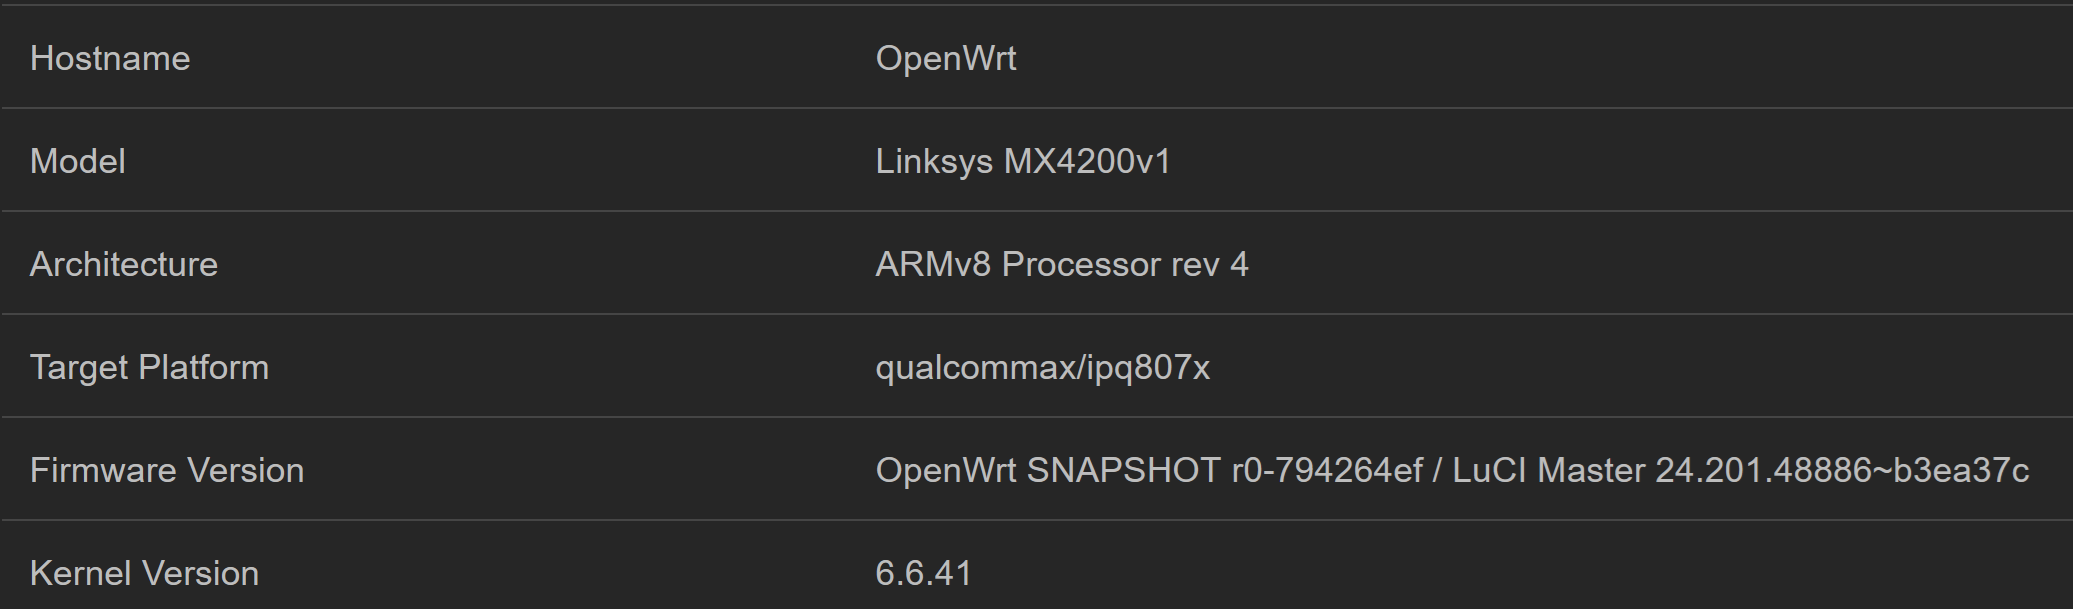The height and width of the screenshot is (609, 2073).
Task: Click the Architecture label
Action: point(124,264)
